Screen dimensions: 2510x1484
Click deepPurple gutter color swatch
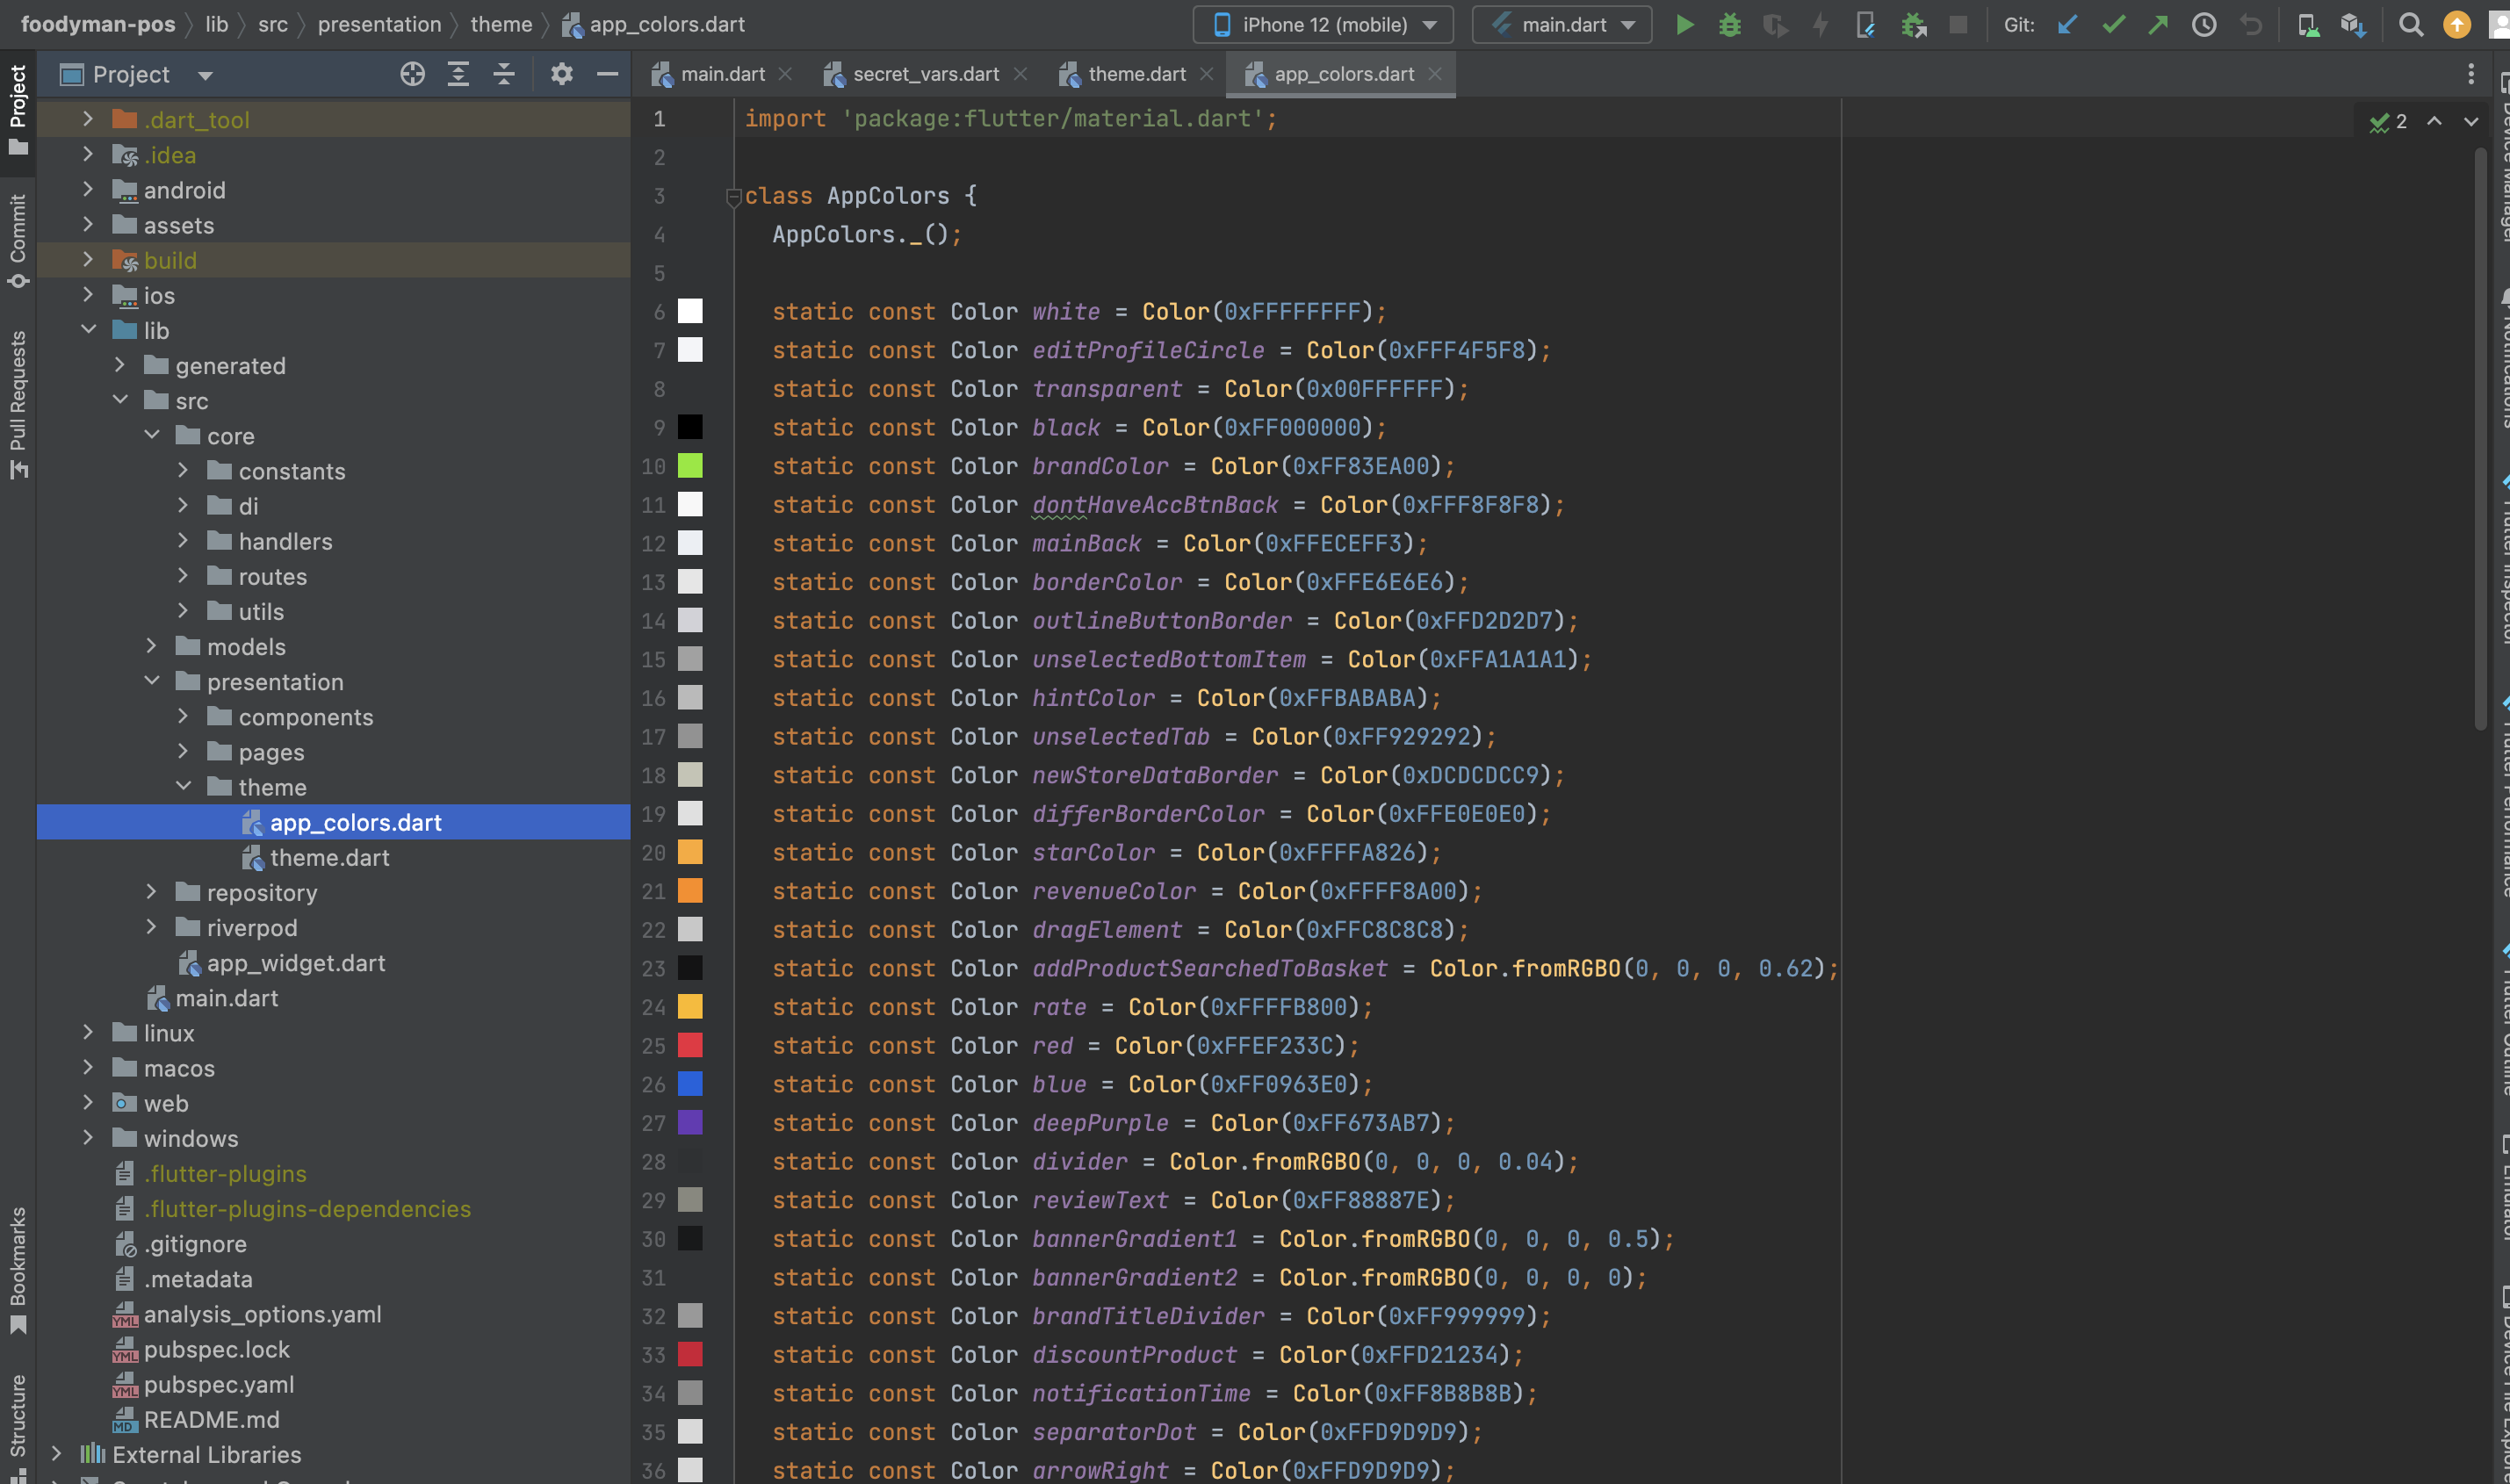(690, 1122)
